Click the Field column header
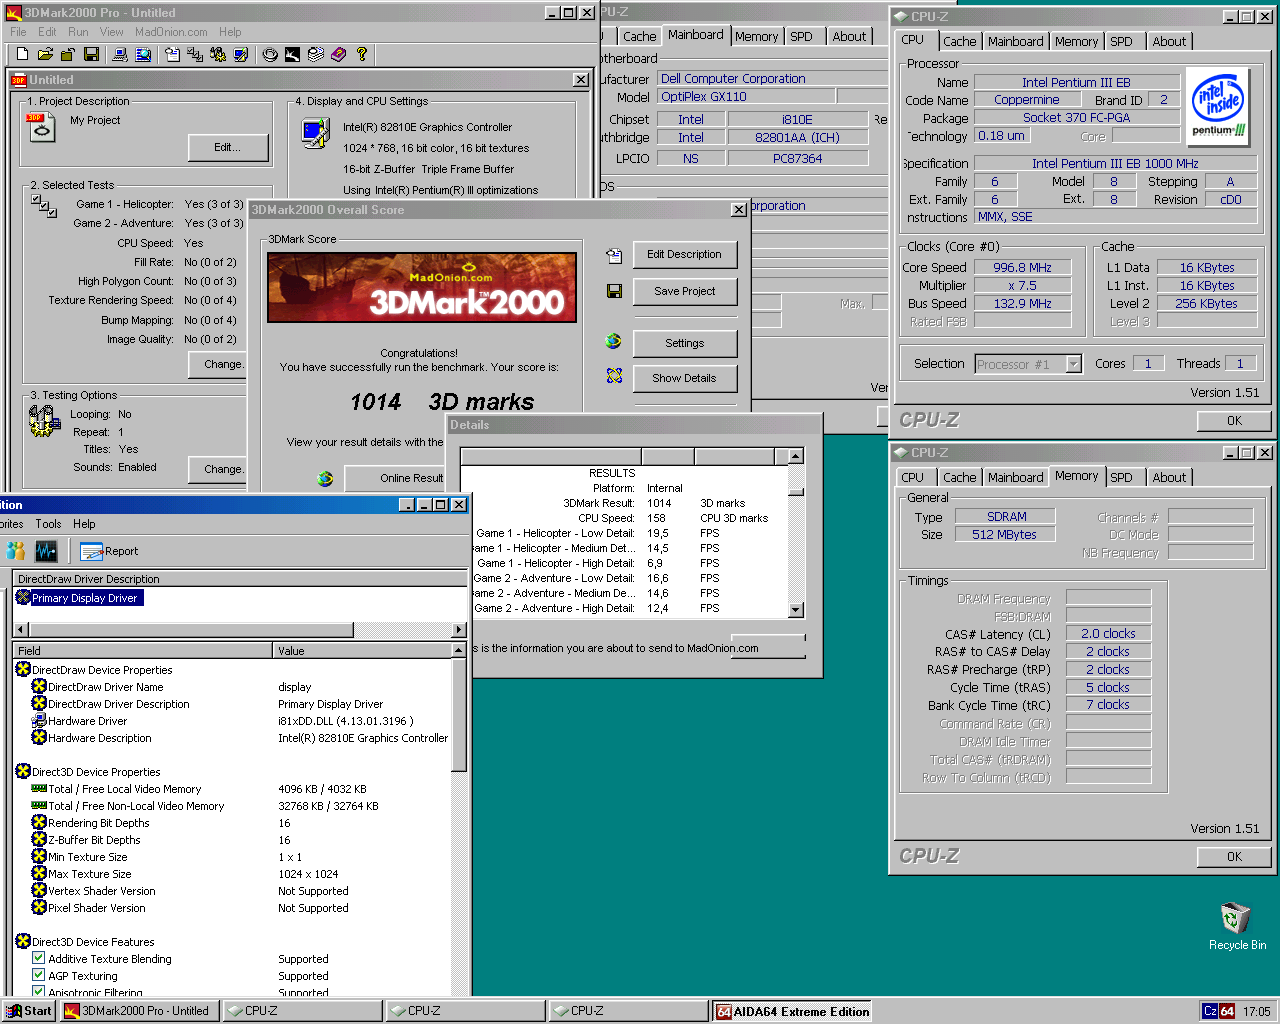The width and height of the screenshot is (1280, 1024). [x=143, y=650]
